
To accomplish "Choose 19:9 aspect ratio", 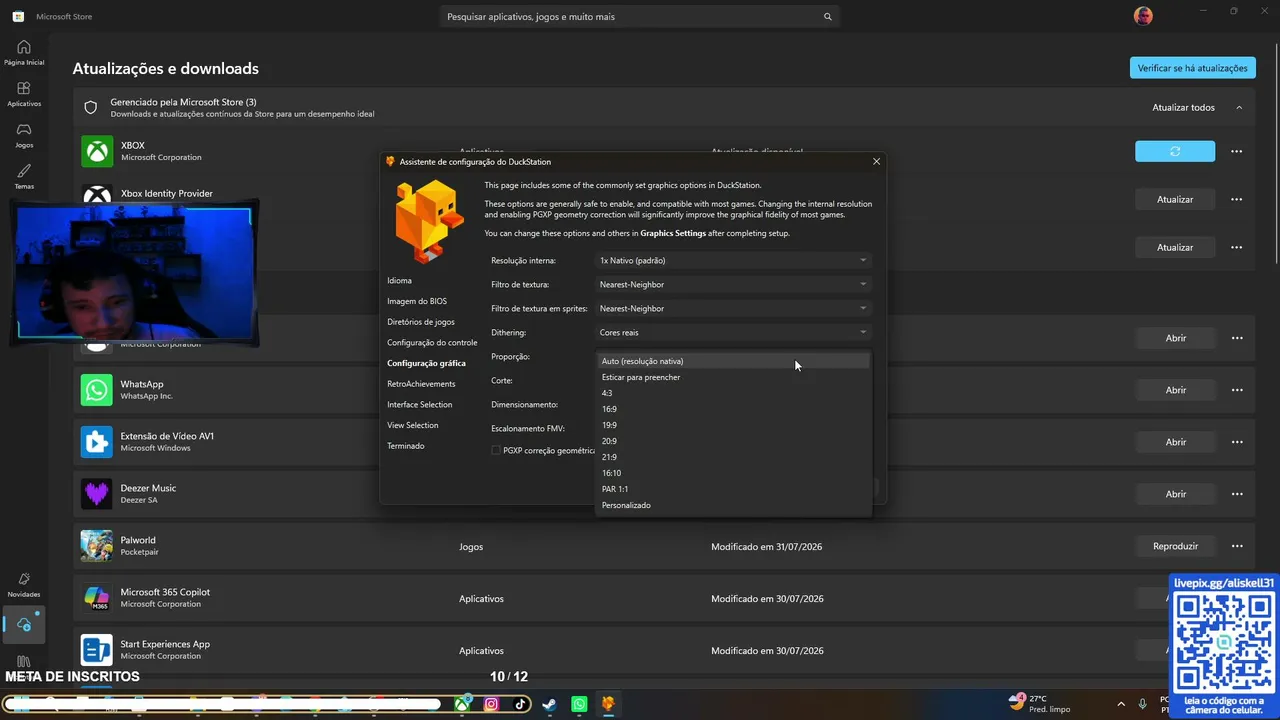I will tap(733, 425).
